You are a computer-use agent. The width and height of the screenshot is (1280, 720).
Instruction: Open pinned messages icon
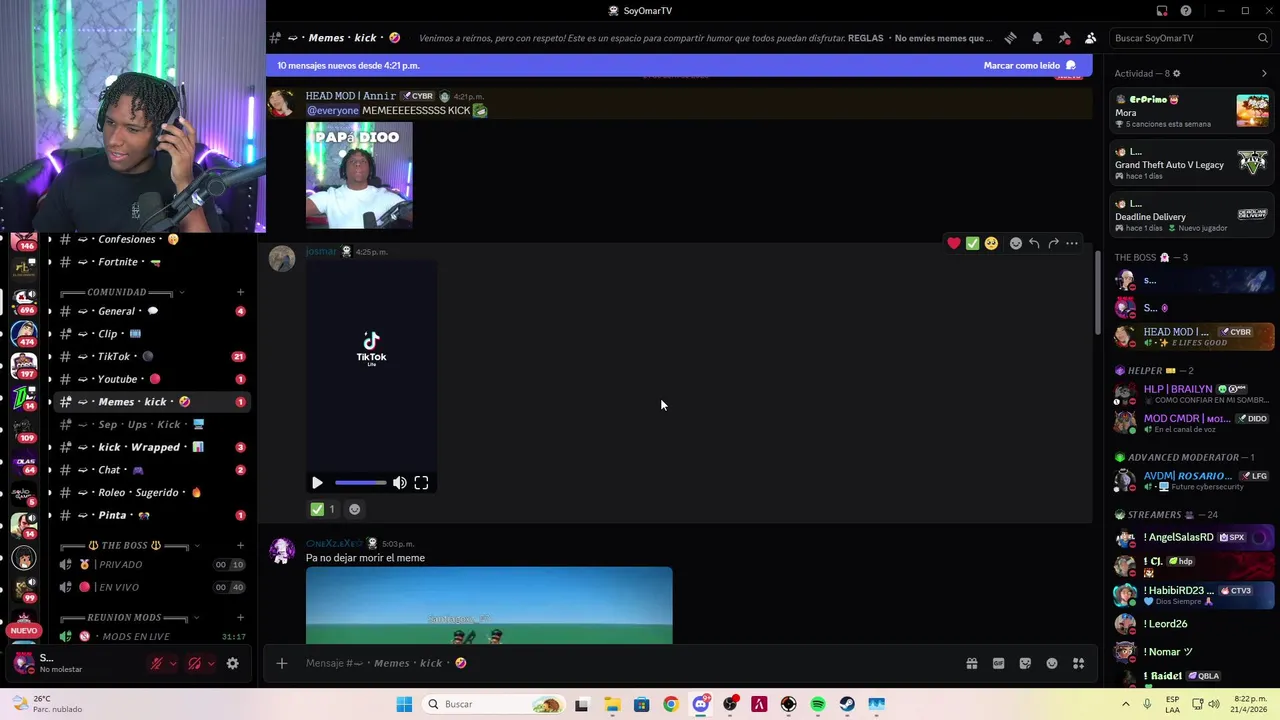point(1064,38)
